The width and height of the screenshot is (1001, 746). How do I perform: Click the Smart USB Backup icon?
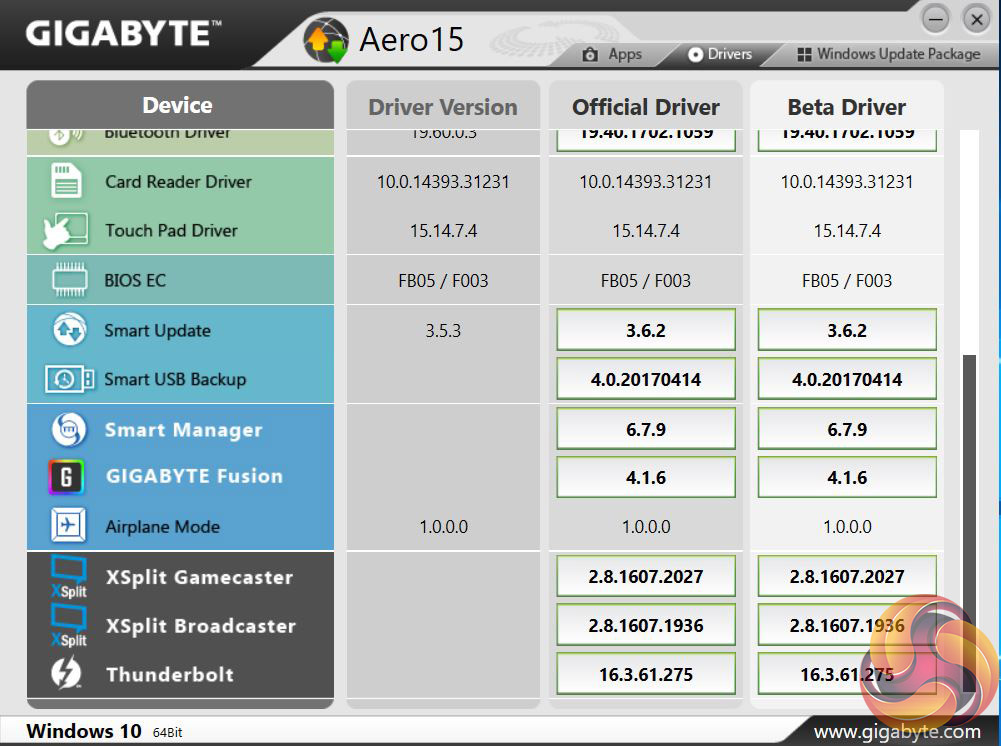pos(69,380)
